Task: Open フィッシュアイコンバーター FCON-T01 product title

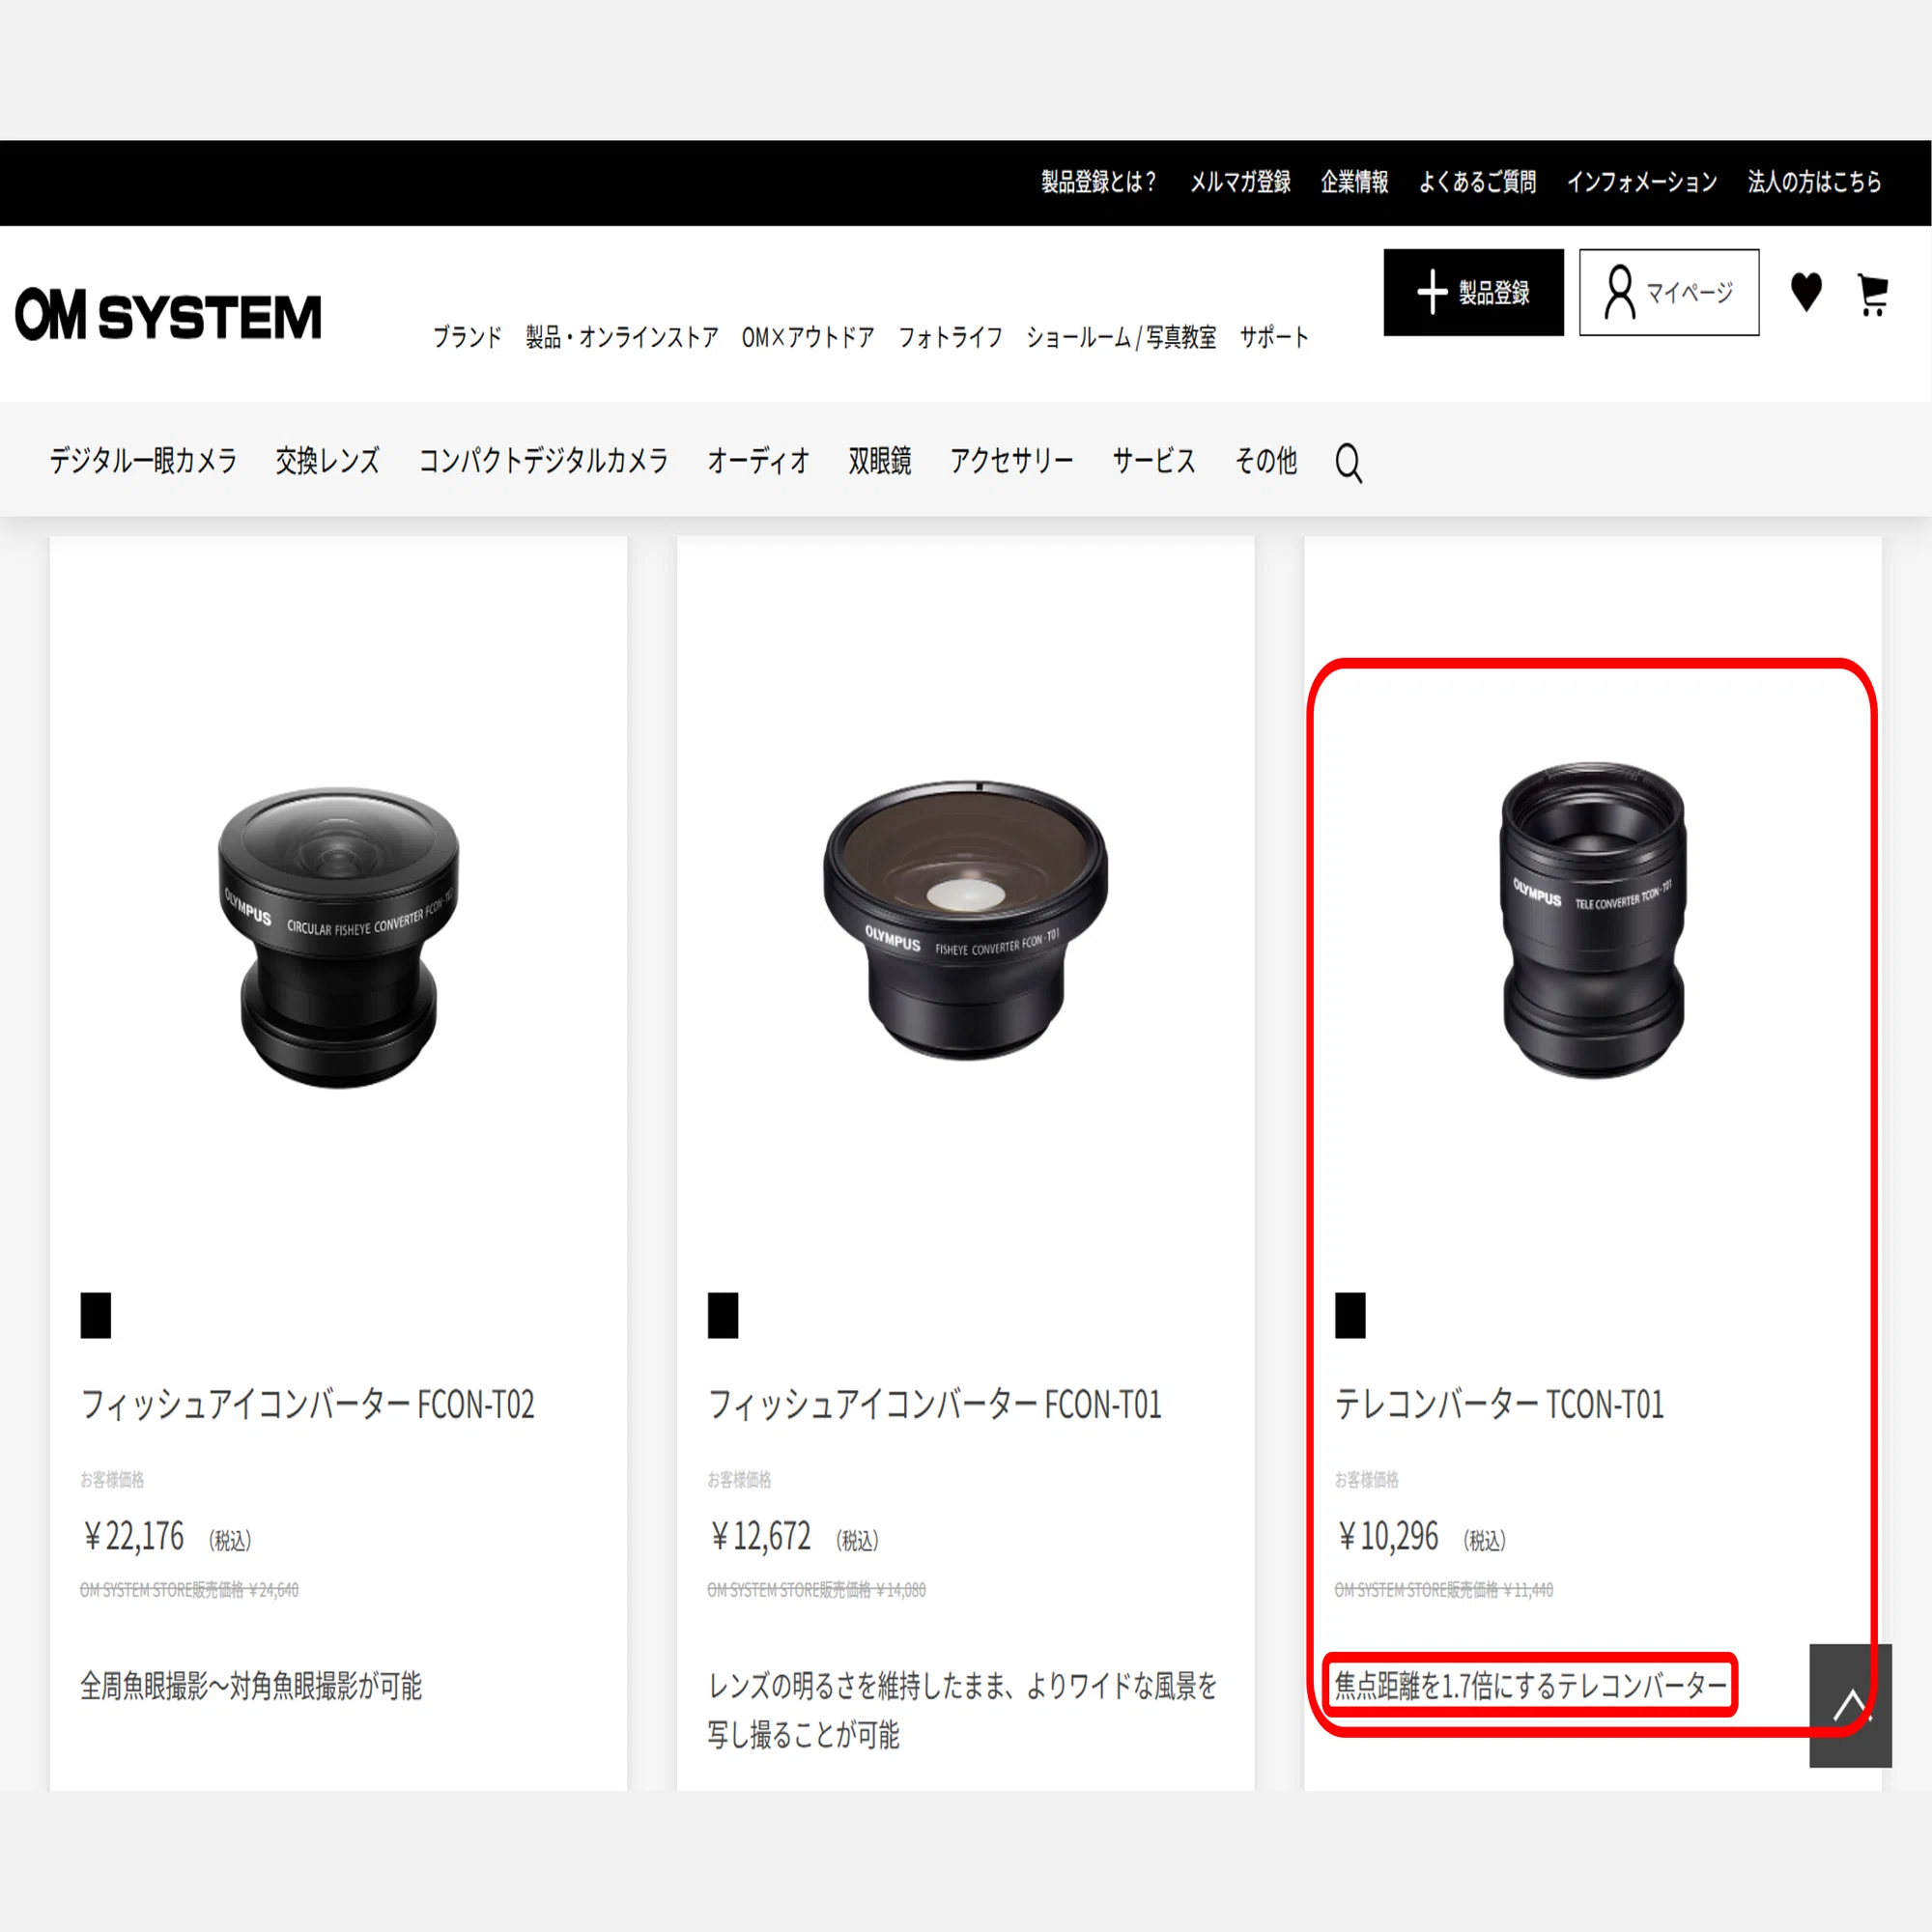Action: [934, 1405]
